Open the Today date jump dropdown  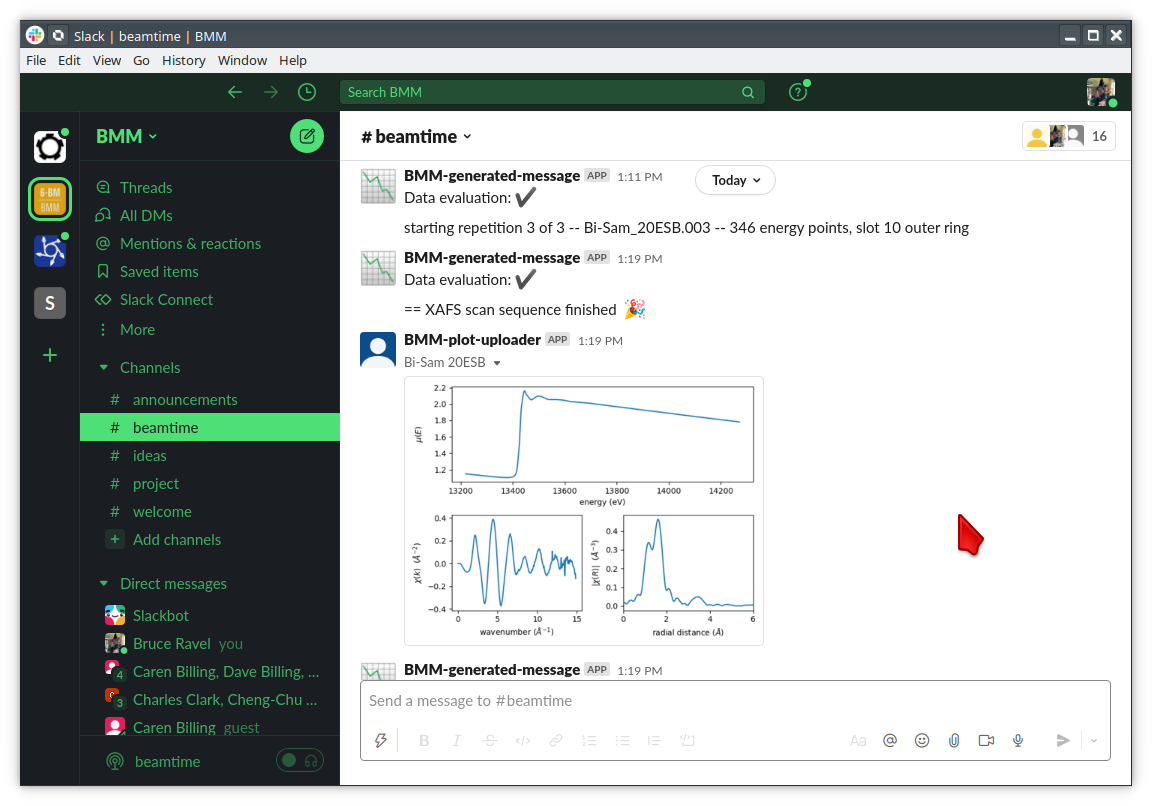pos(735,180)
